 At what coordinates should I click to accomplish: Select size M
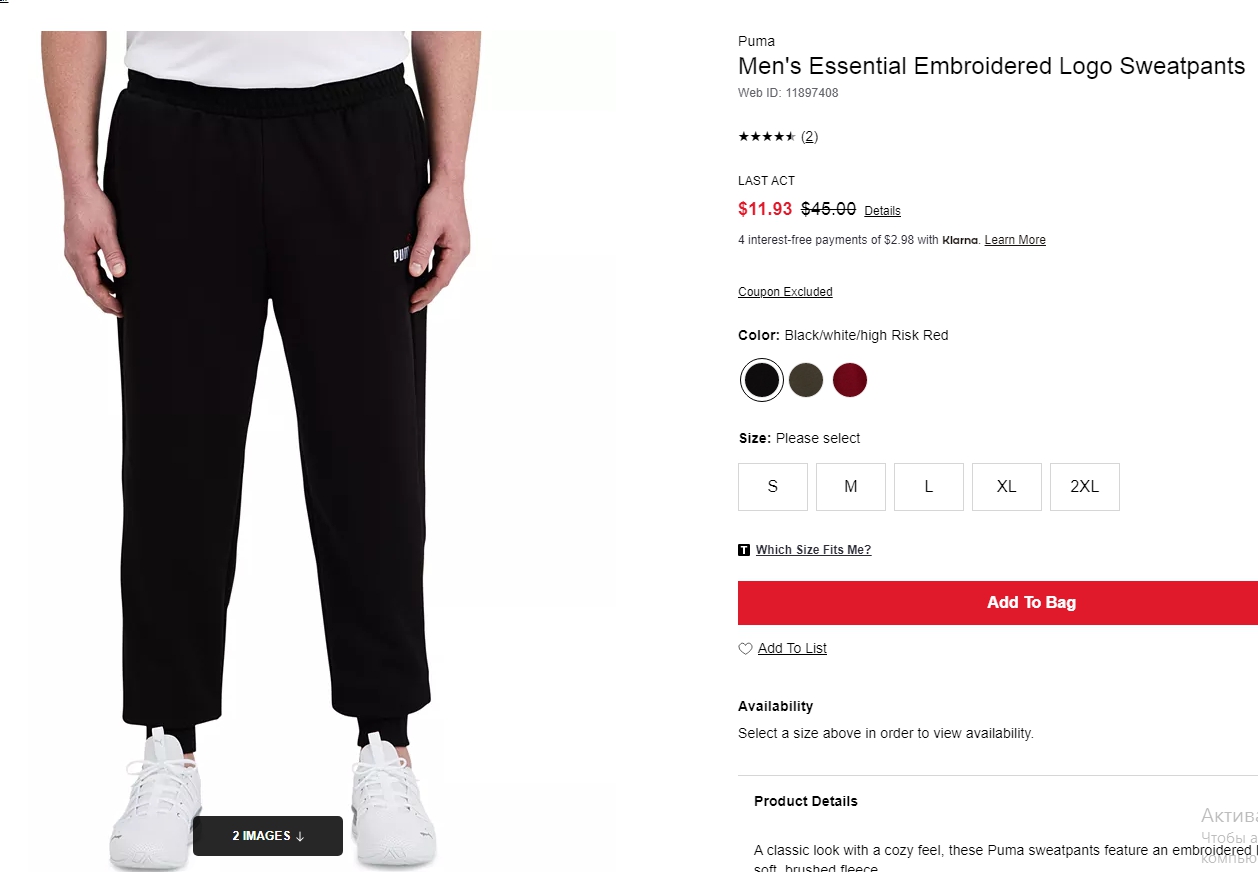(x=851, y=487)
